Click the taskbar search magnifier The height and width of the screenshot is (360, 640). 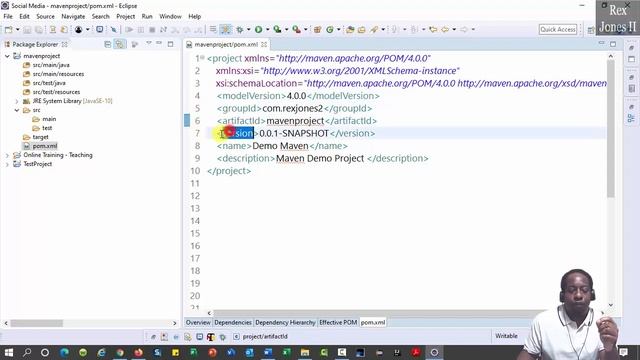(x=27, y=352)
